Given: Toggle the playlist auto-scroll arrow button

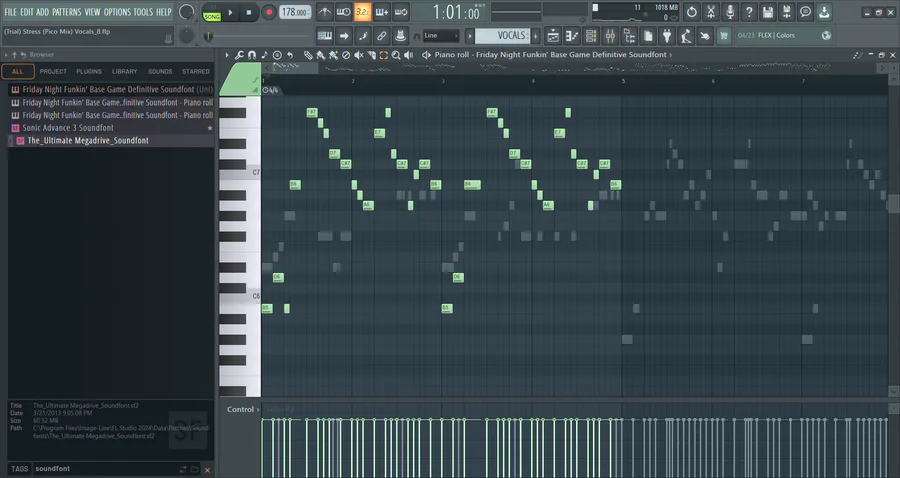Looking at the screenshot, I should click(x=343, y=36).
